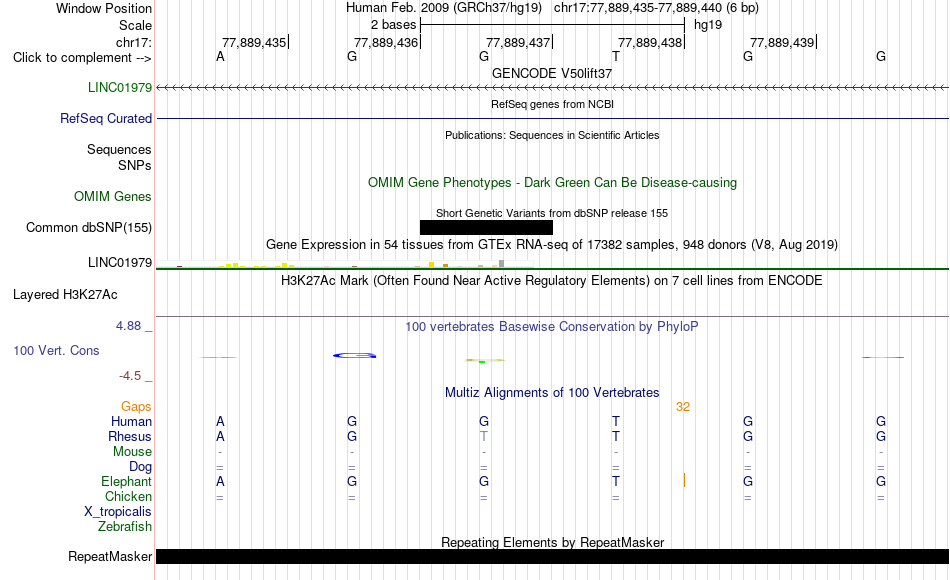Click the gray T base in Rhesus row
This screenshot has width=950, height=580.
pos(483,436)
